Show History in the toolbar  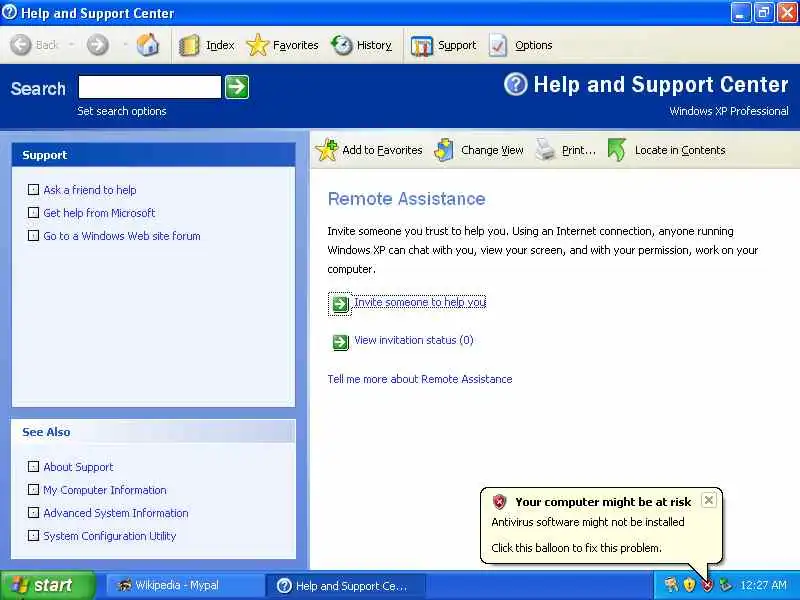click(361, 45)
